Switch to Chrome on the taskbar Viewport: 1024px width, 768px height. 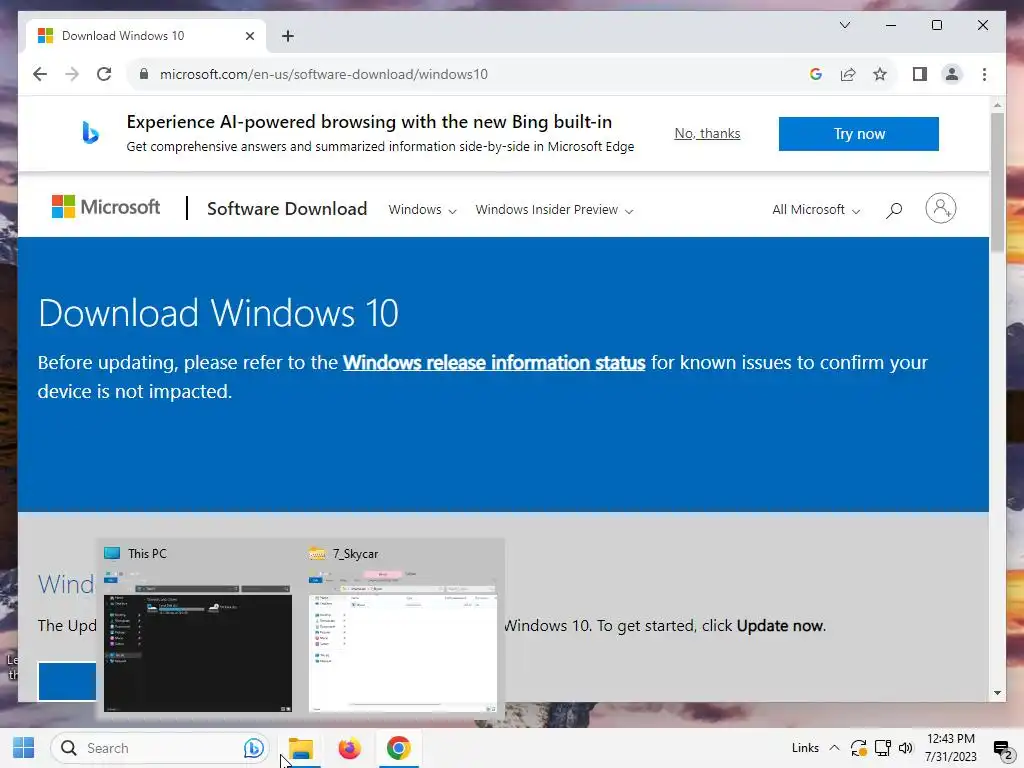click(x=398, y=748)
